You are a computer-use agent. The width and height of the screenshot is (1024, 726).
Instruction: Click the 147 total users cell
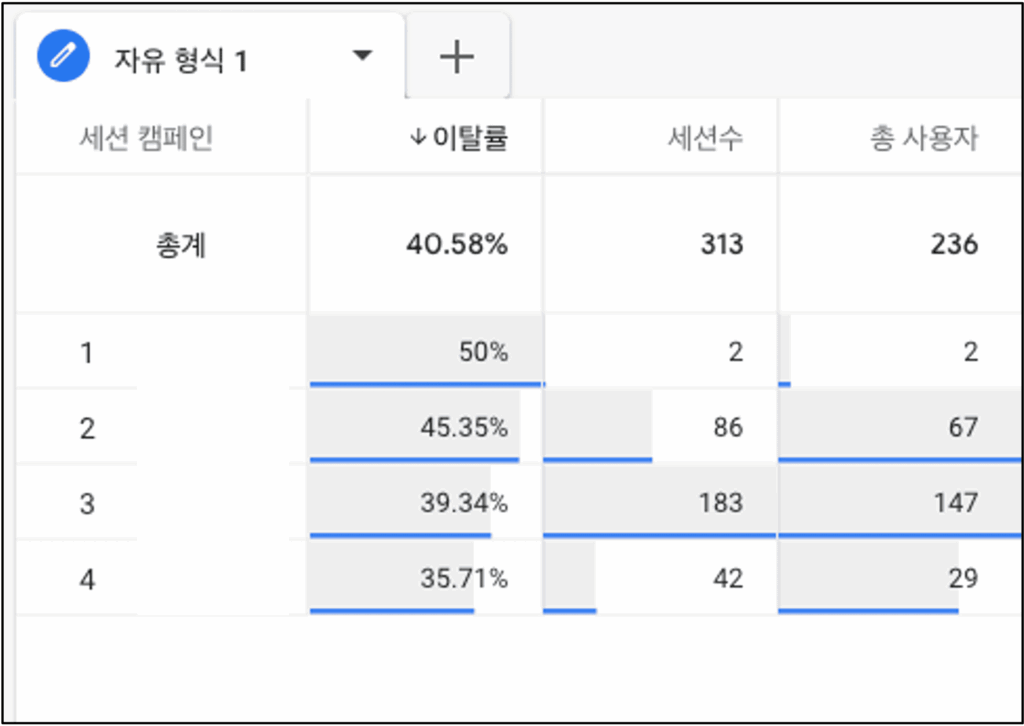coord(954,502)
